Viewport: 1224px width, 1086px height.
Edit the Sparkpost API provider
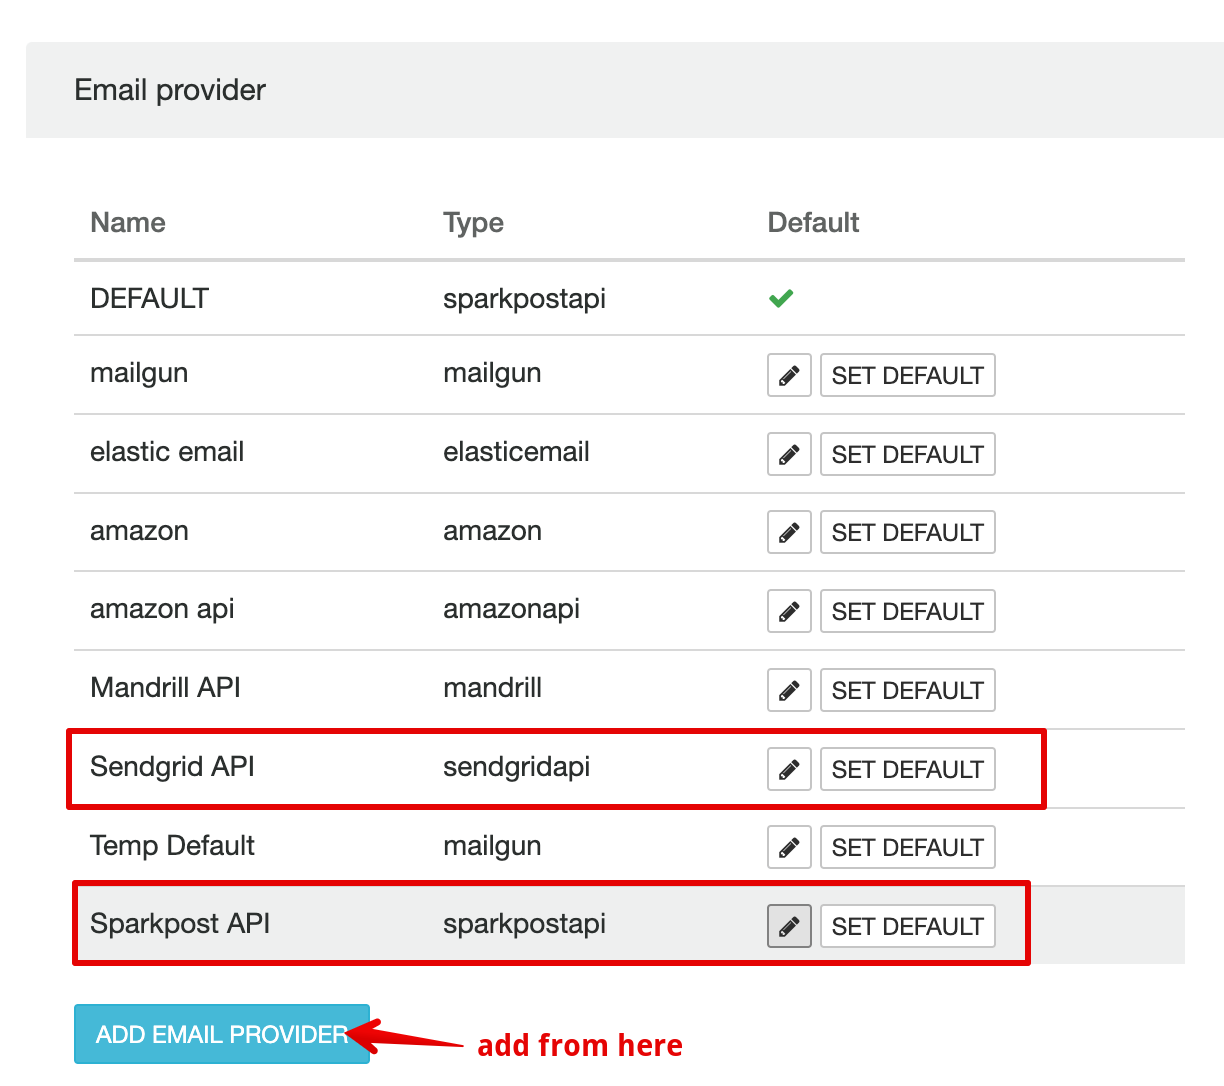coord(789,926)
